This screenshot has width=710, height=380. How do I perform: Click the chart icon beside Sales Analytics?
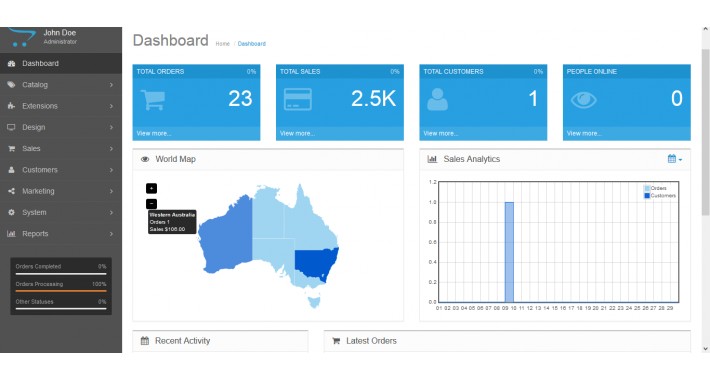click(x=432, y=159)
